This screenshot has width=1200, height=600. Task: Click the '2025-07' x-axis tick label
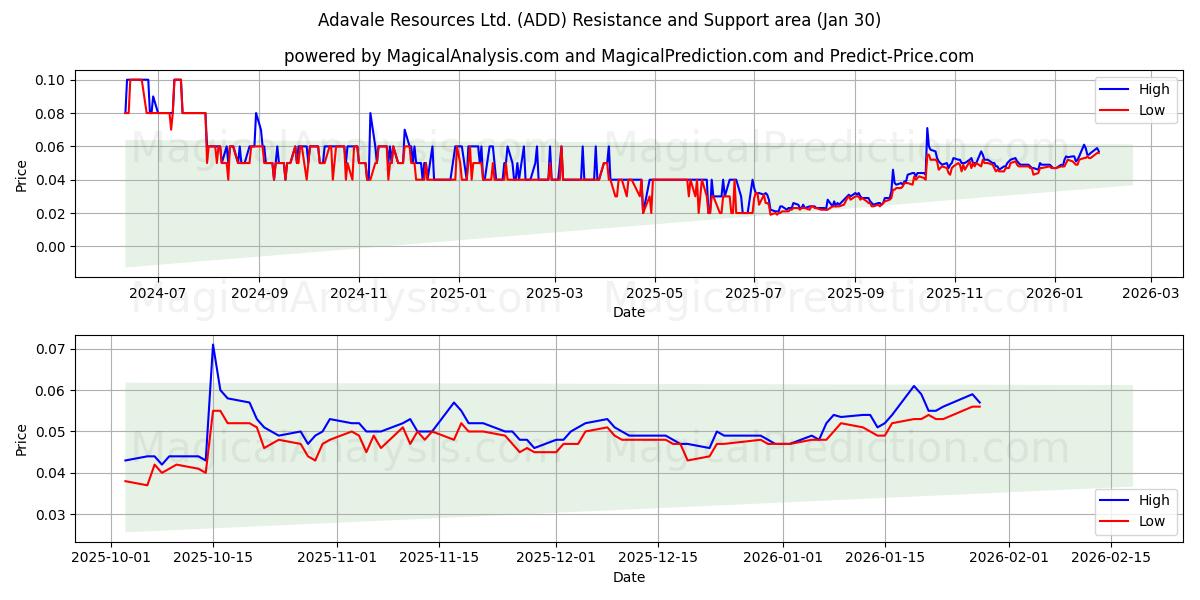(x=756, y=293)
